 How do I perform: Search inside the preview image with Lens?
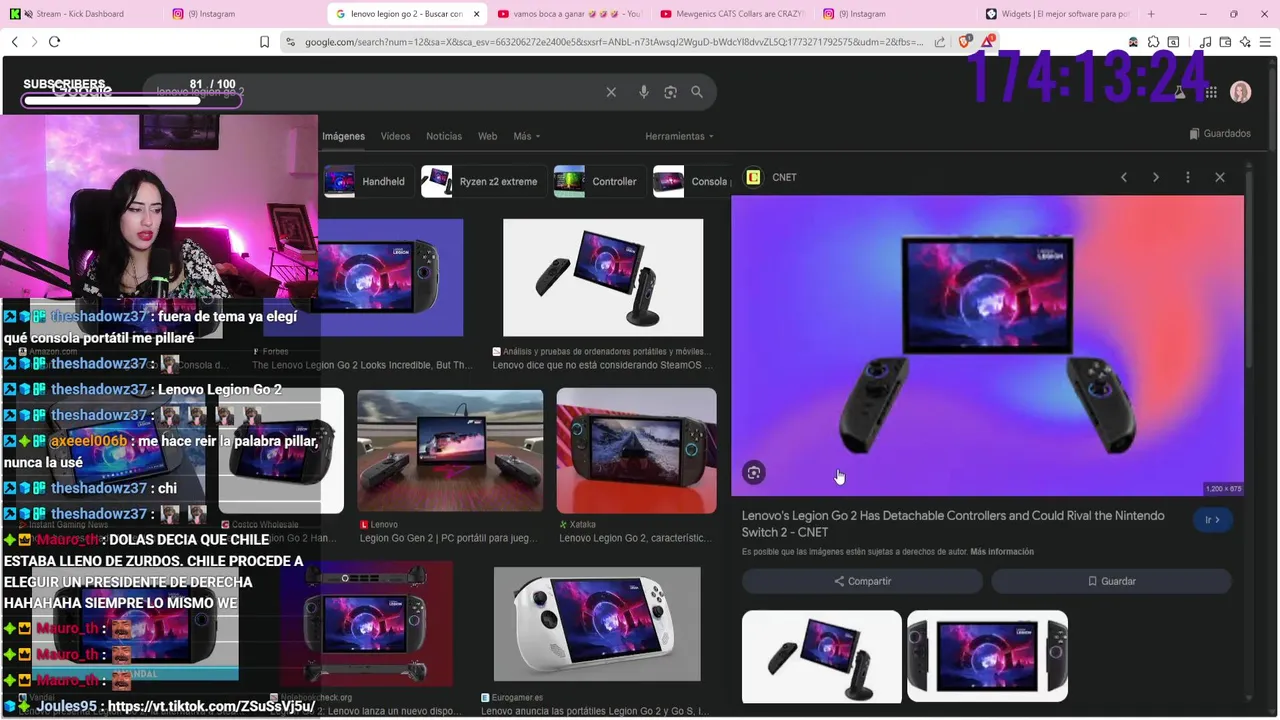(754, 473)
